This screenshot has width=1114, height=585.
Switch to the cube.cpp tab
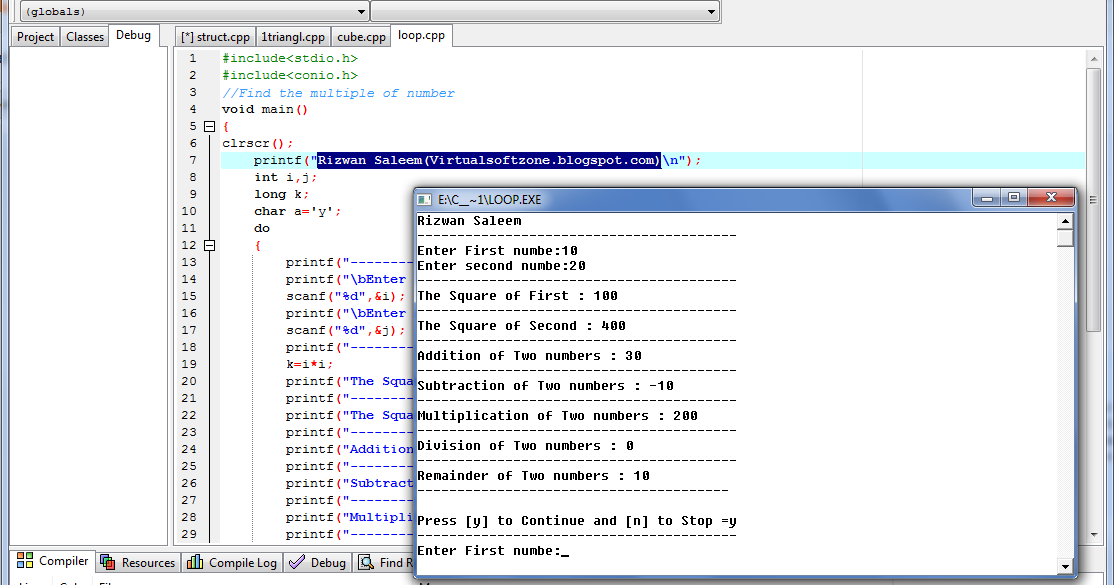(361, 37)
